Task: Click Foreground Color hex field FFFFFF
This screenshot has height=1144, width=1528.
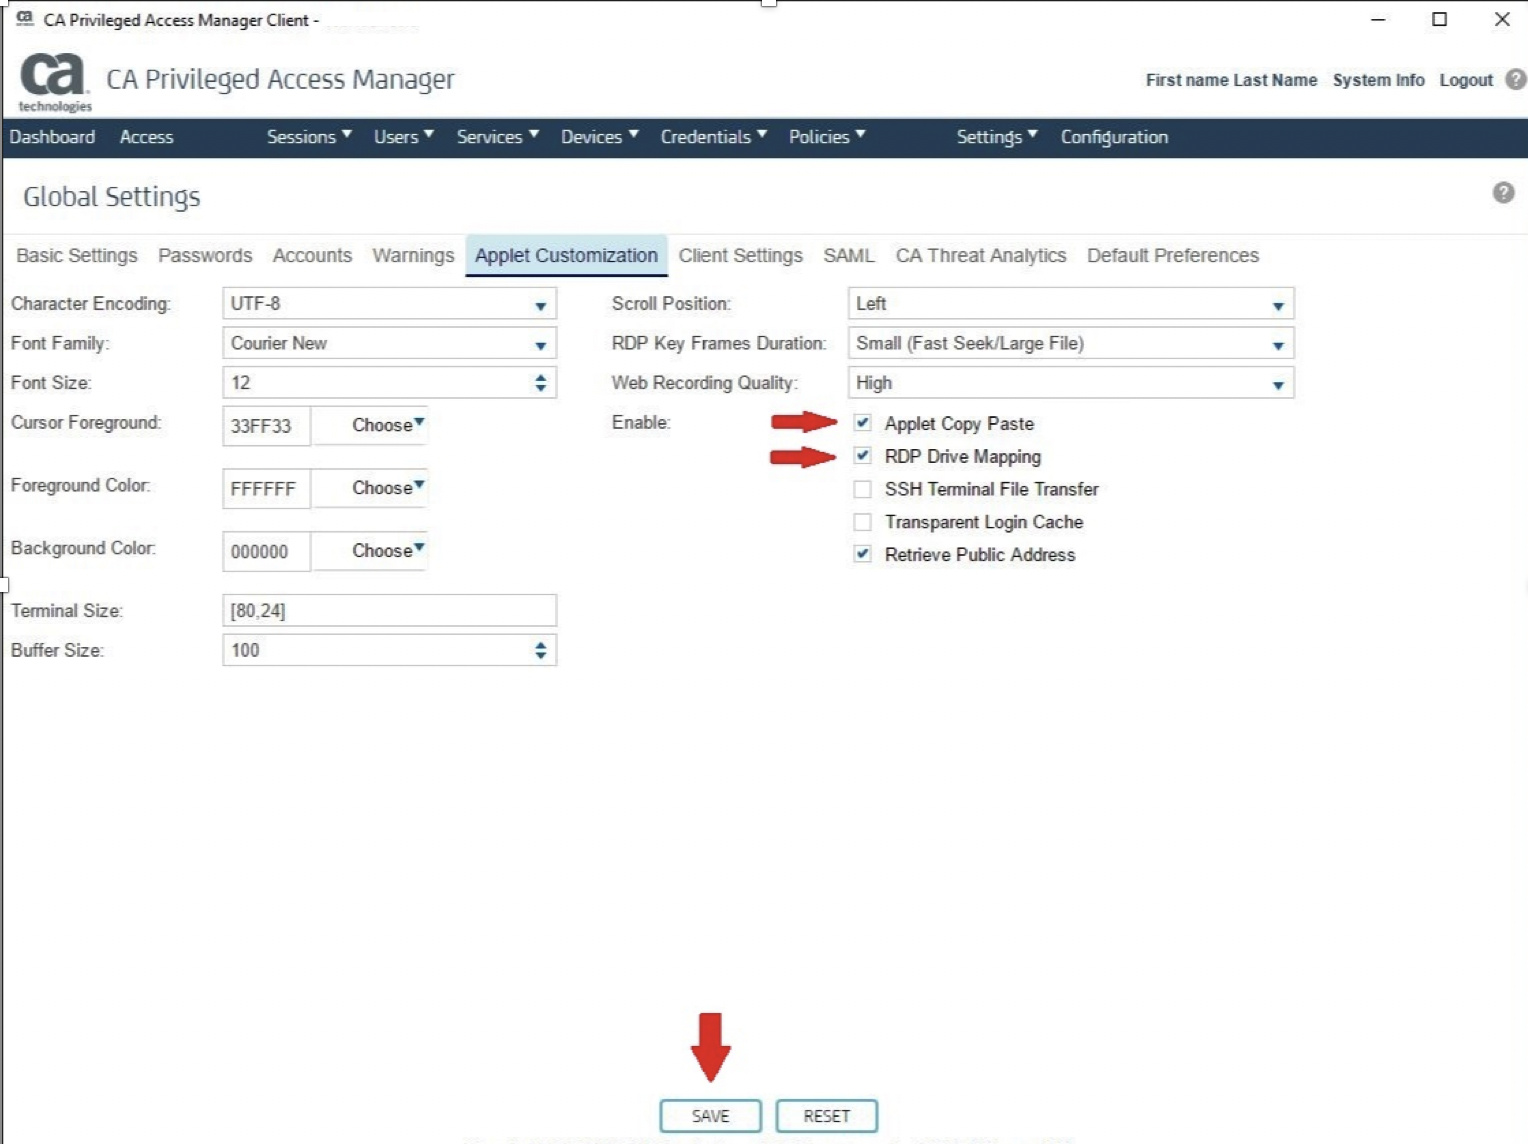Action: click(x=267, y=489)
